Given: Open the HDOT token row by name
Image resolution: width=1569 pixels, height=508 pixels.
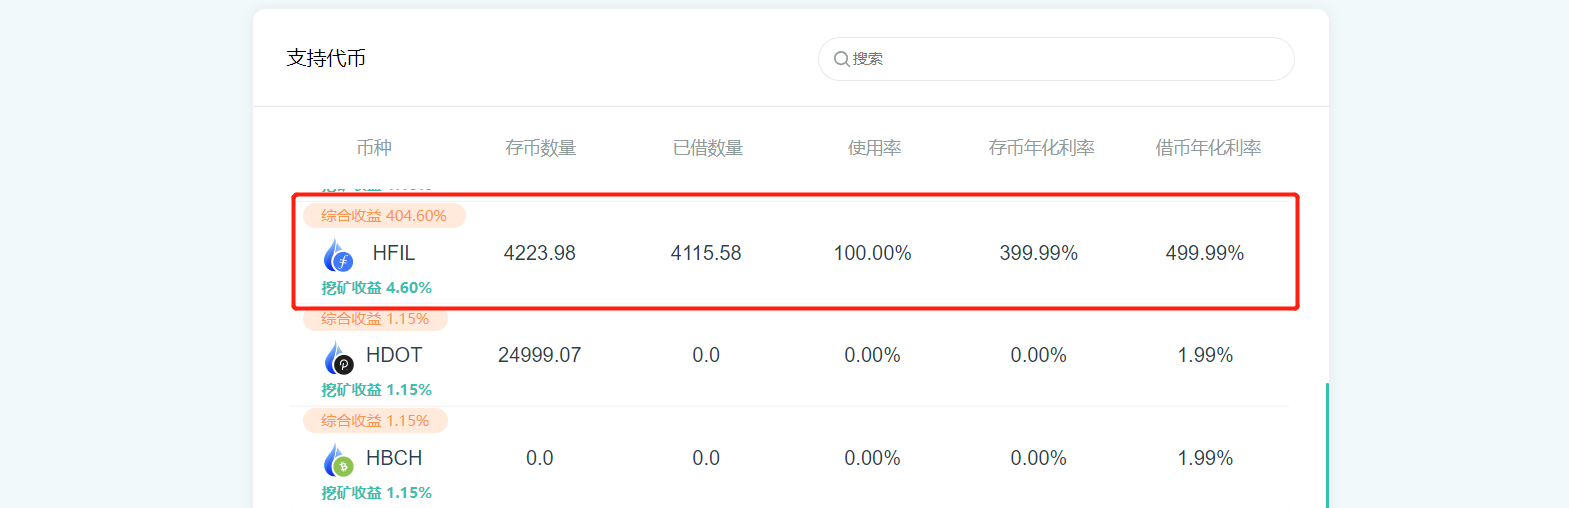Looking at the screenshot, I should tap(394, 356).
